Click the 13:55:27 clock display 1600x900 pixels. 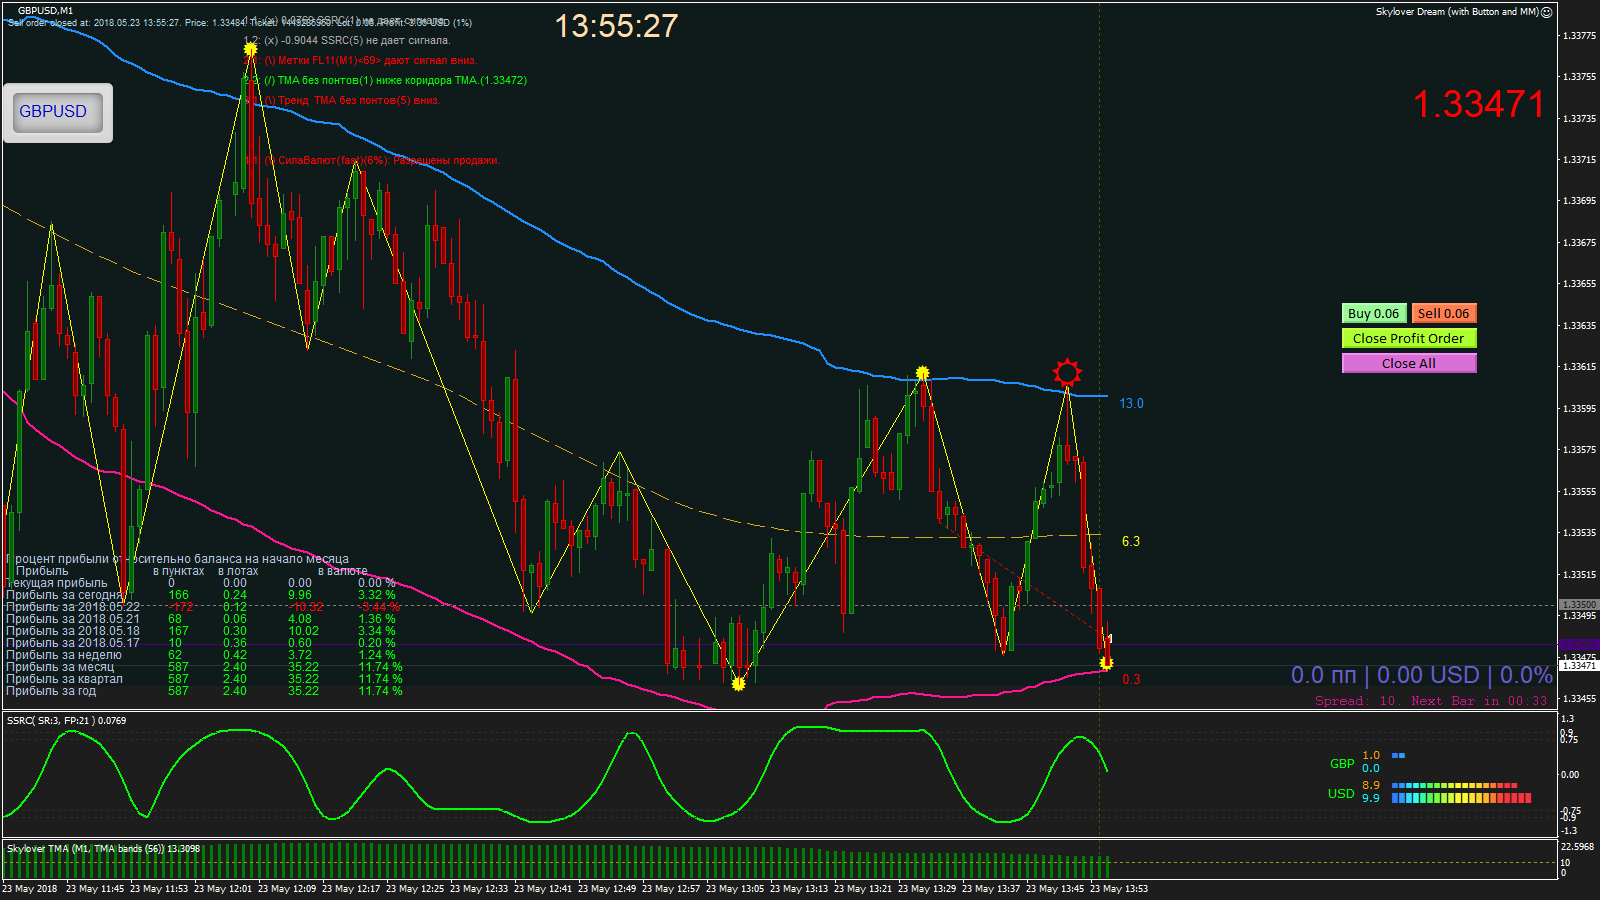click(x=616, y=26)
